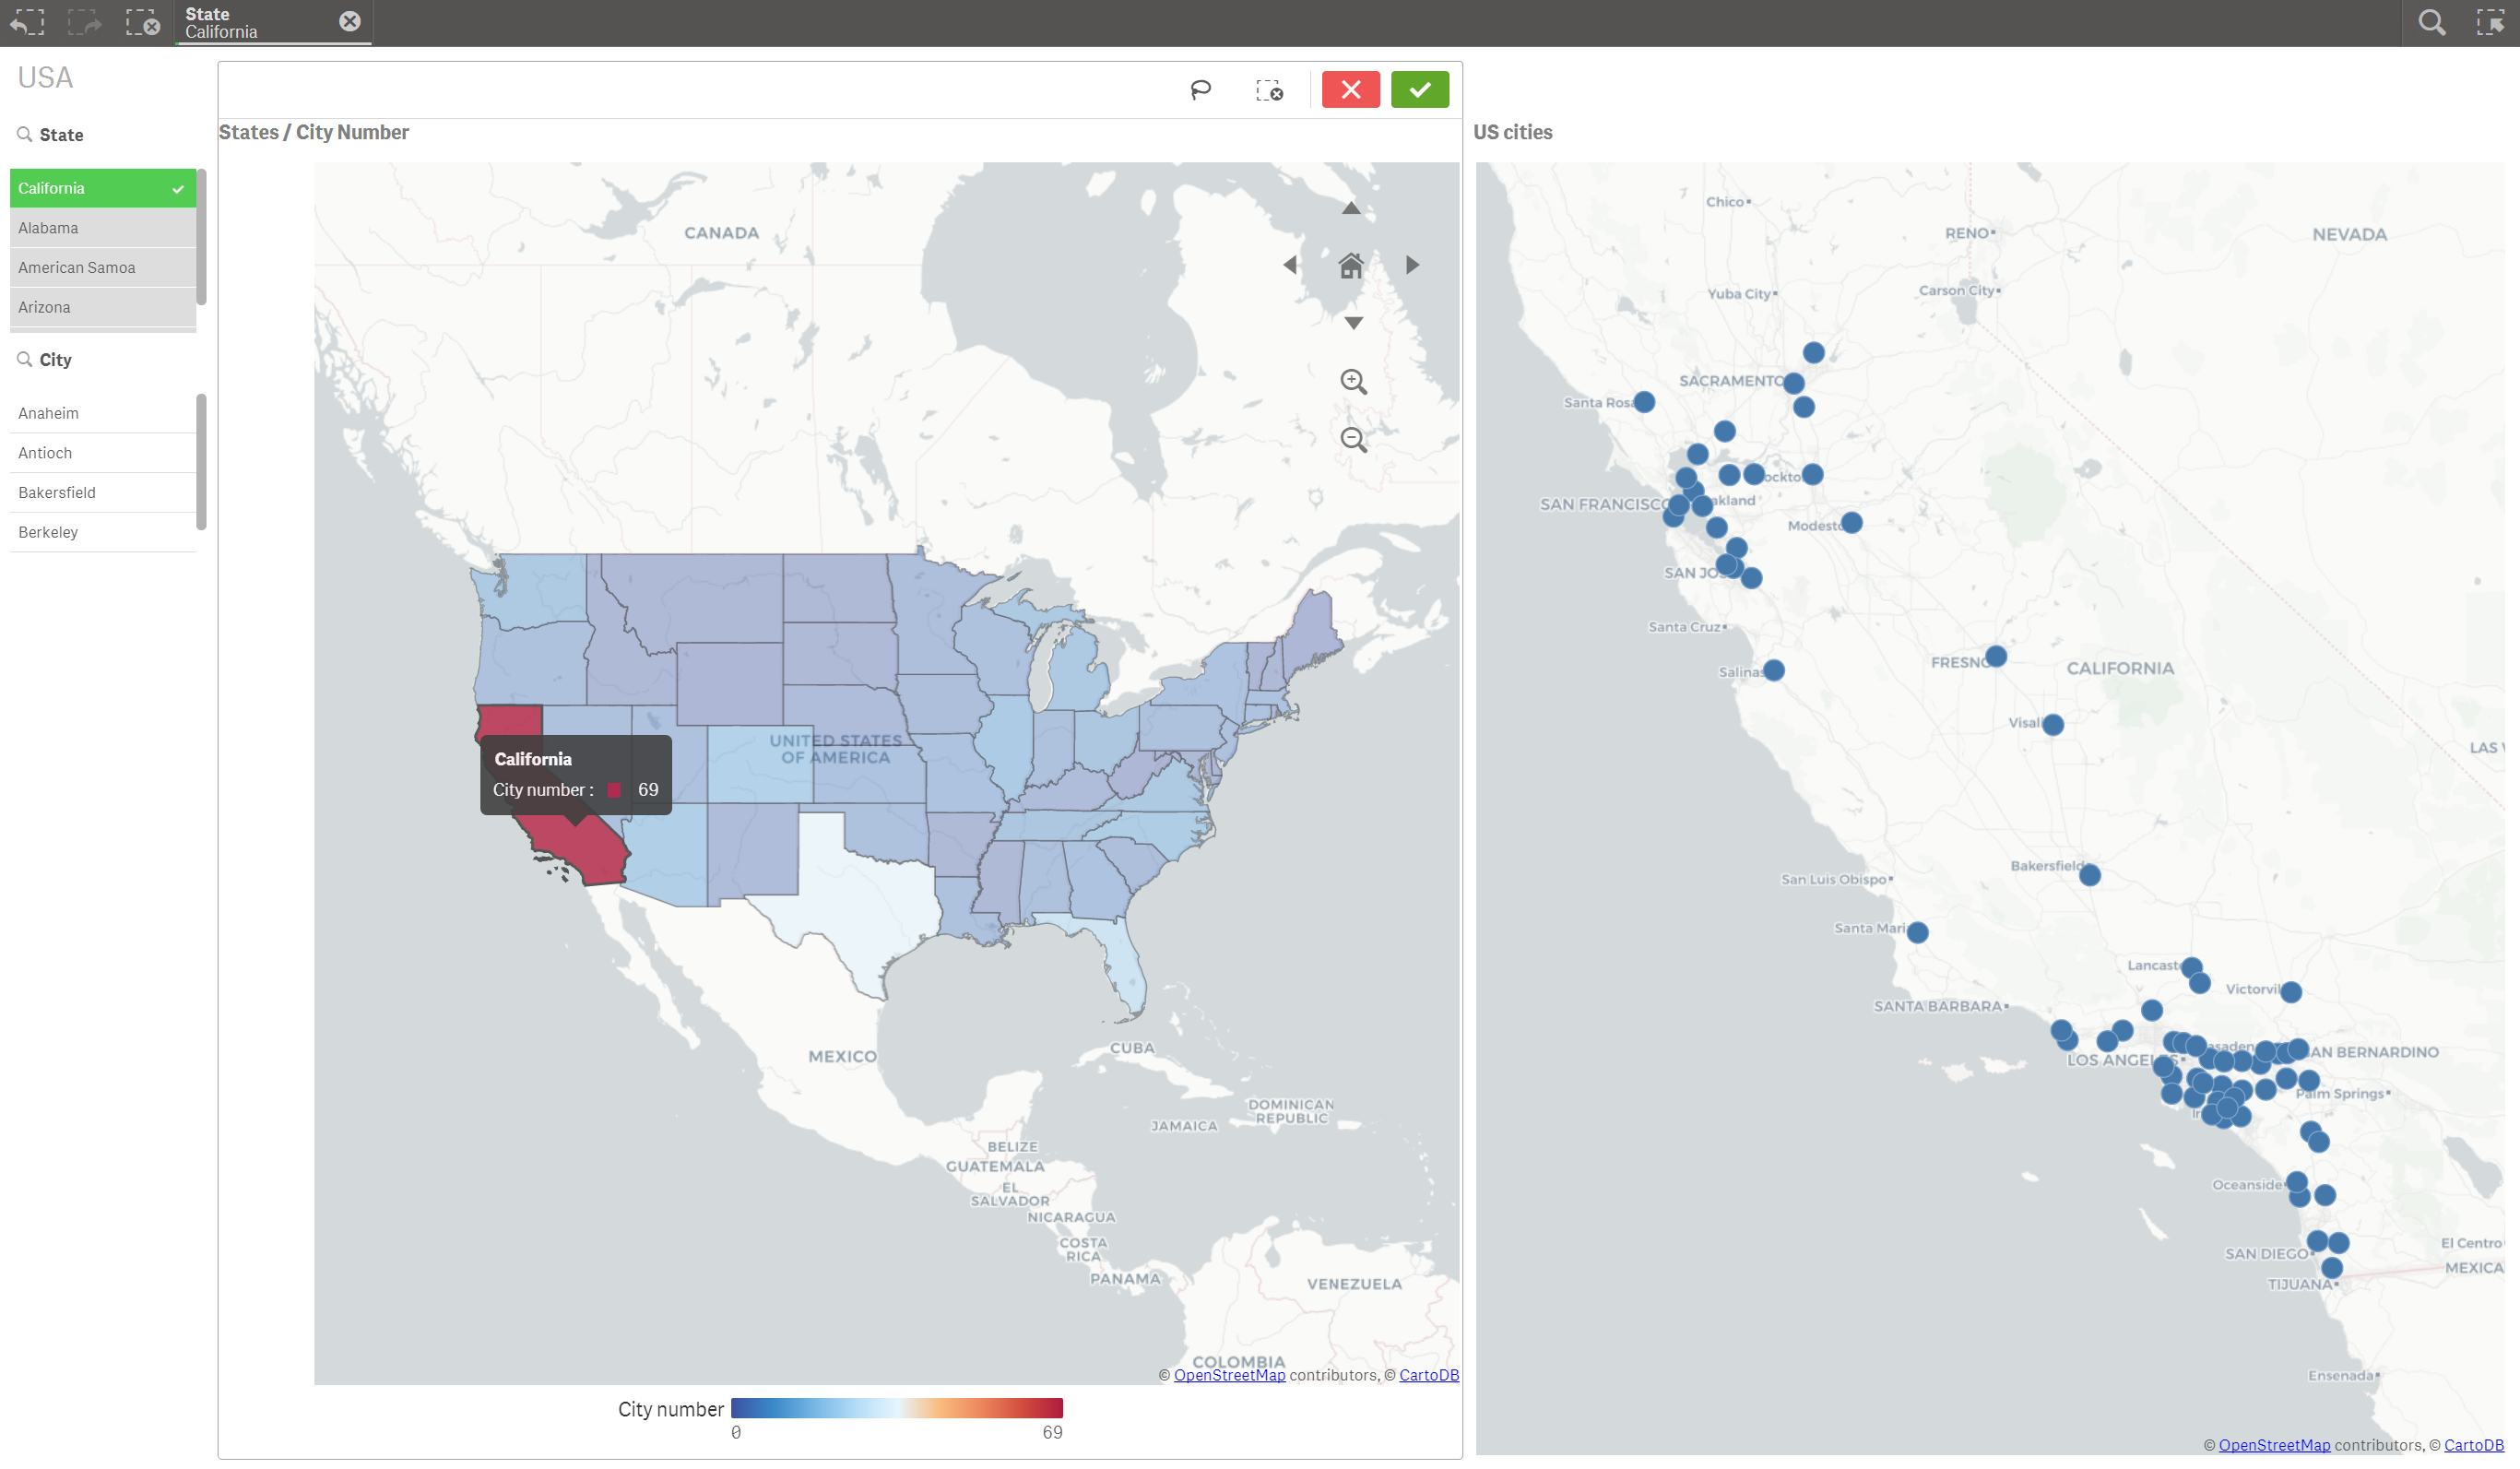Toggle the California state checkbox on
Screen dimensions: 2520x1469
click(175, 187)
